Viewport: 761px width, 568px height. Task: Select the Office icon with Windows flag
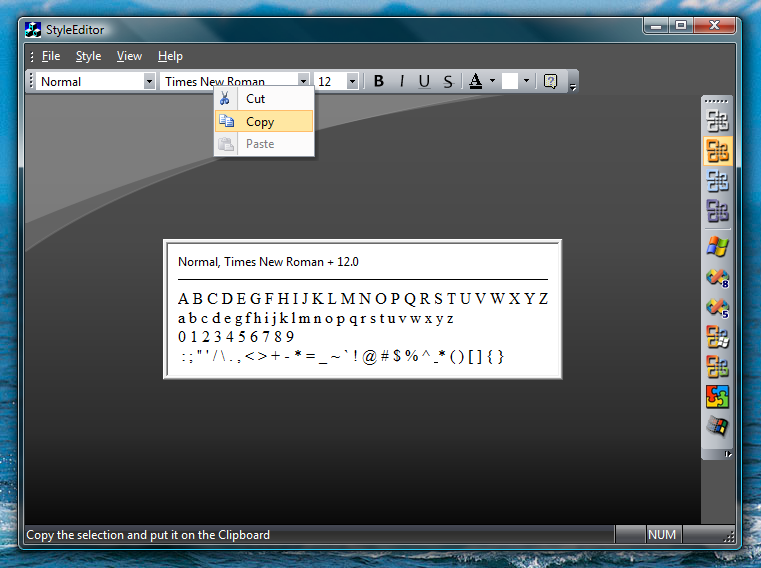[717, 337]
